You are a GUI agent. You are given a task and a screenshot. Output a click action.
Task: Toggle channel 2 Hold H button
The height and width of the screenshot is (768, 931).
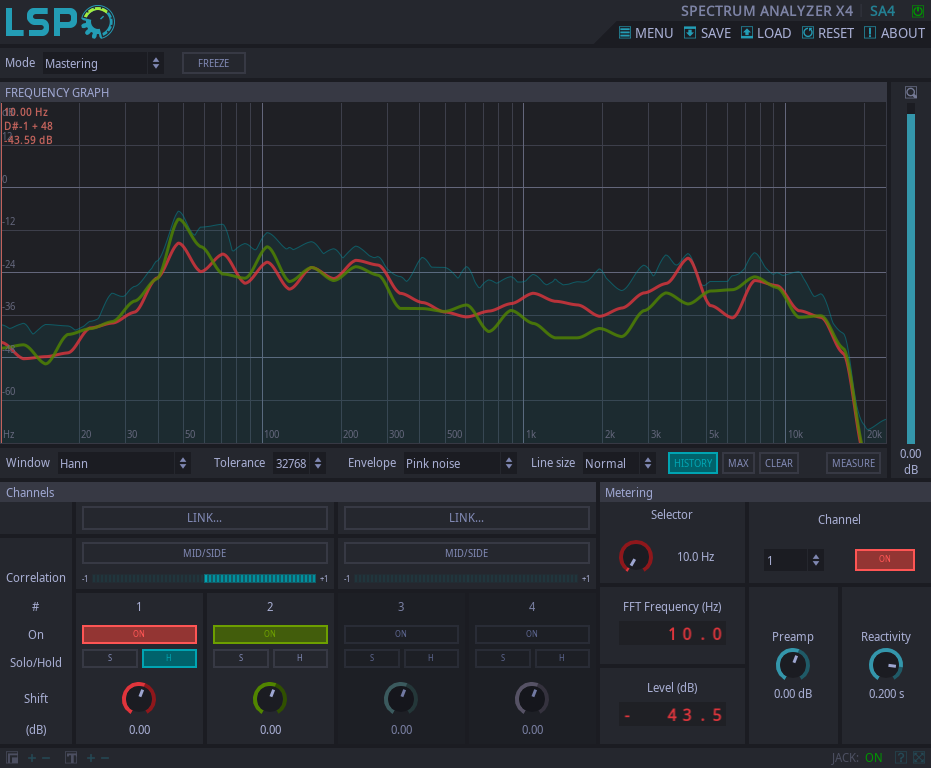pyautogui.click(x=300, y=658)
